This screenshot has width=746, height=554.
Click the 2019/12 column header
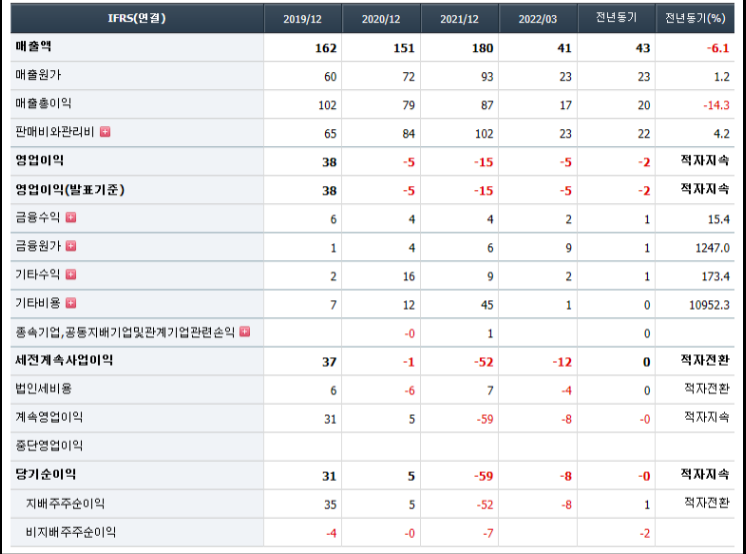pyautogui.click(x=303, y=19)
